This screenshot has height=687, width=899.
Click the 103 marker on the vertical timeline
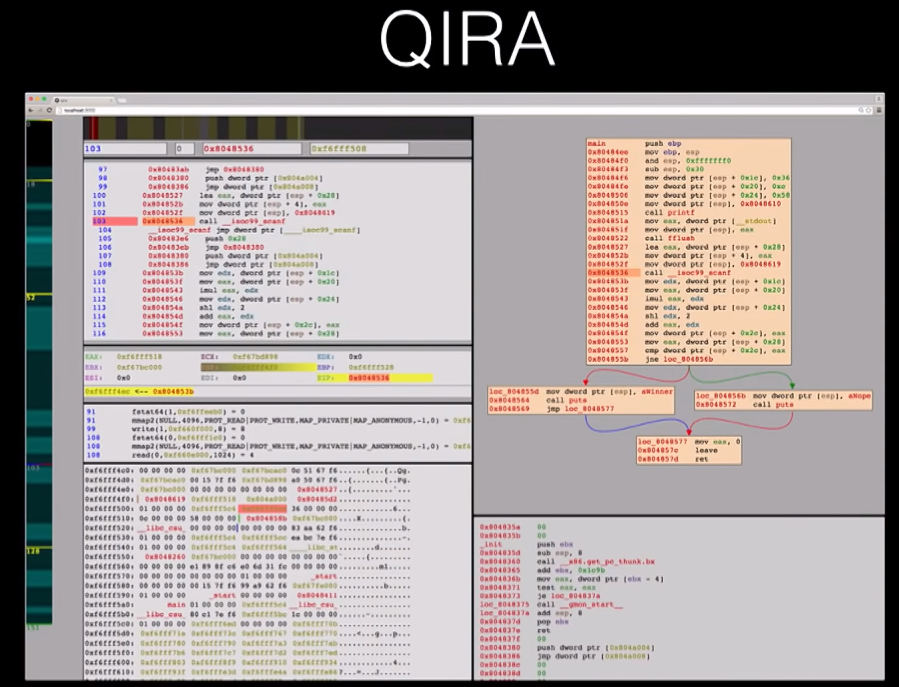pos(33,468)
